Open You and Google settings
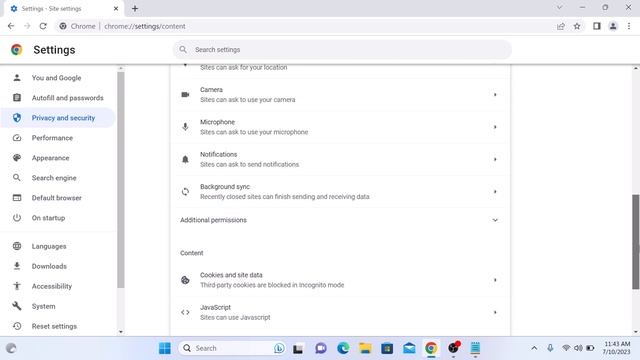 click(56, 78)
